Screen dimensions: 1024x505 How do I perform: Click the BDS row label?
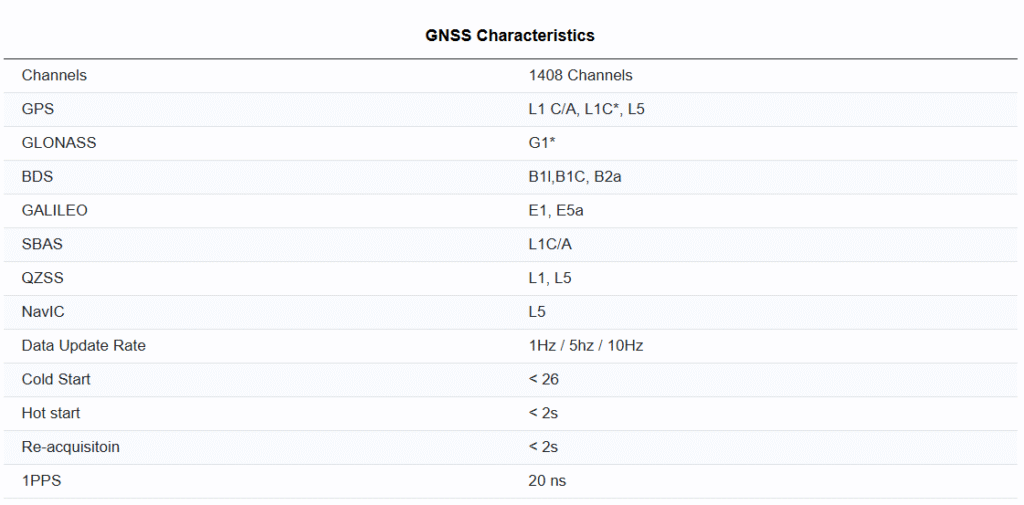point(38,177)
